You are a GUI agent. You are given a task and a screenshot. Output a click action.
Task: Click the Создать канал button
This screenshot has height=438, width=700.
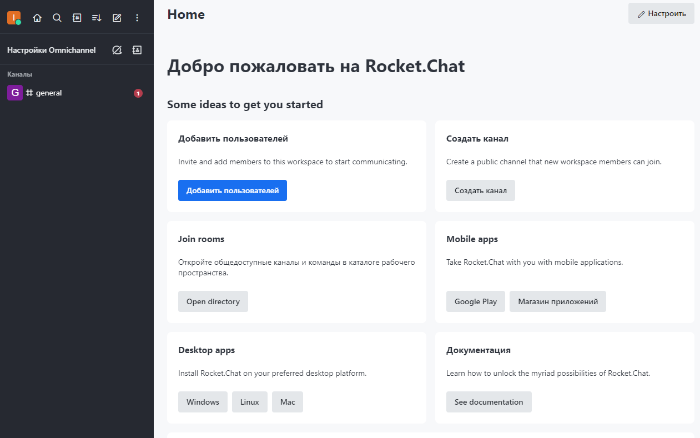[480, 191]
